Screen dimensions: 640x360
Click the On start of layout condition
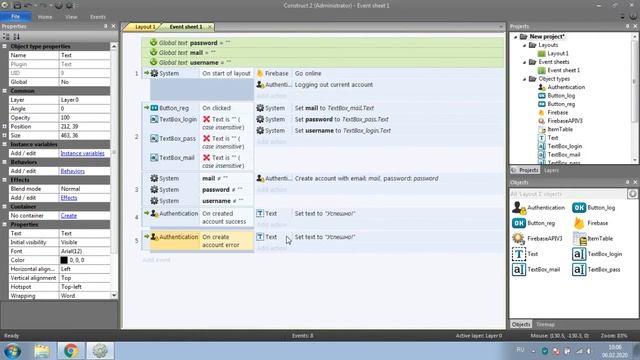[226, 73]
